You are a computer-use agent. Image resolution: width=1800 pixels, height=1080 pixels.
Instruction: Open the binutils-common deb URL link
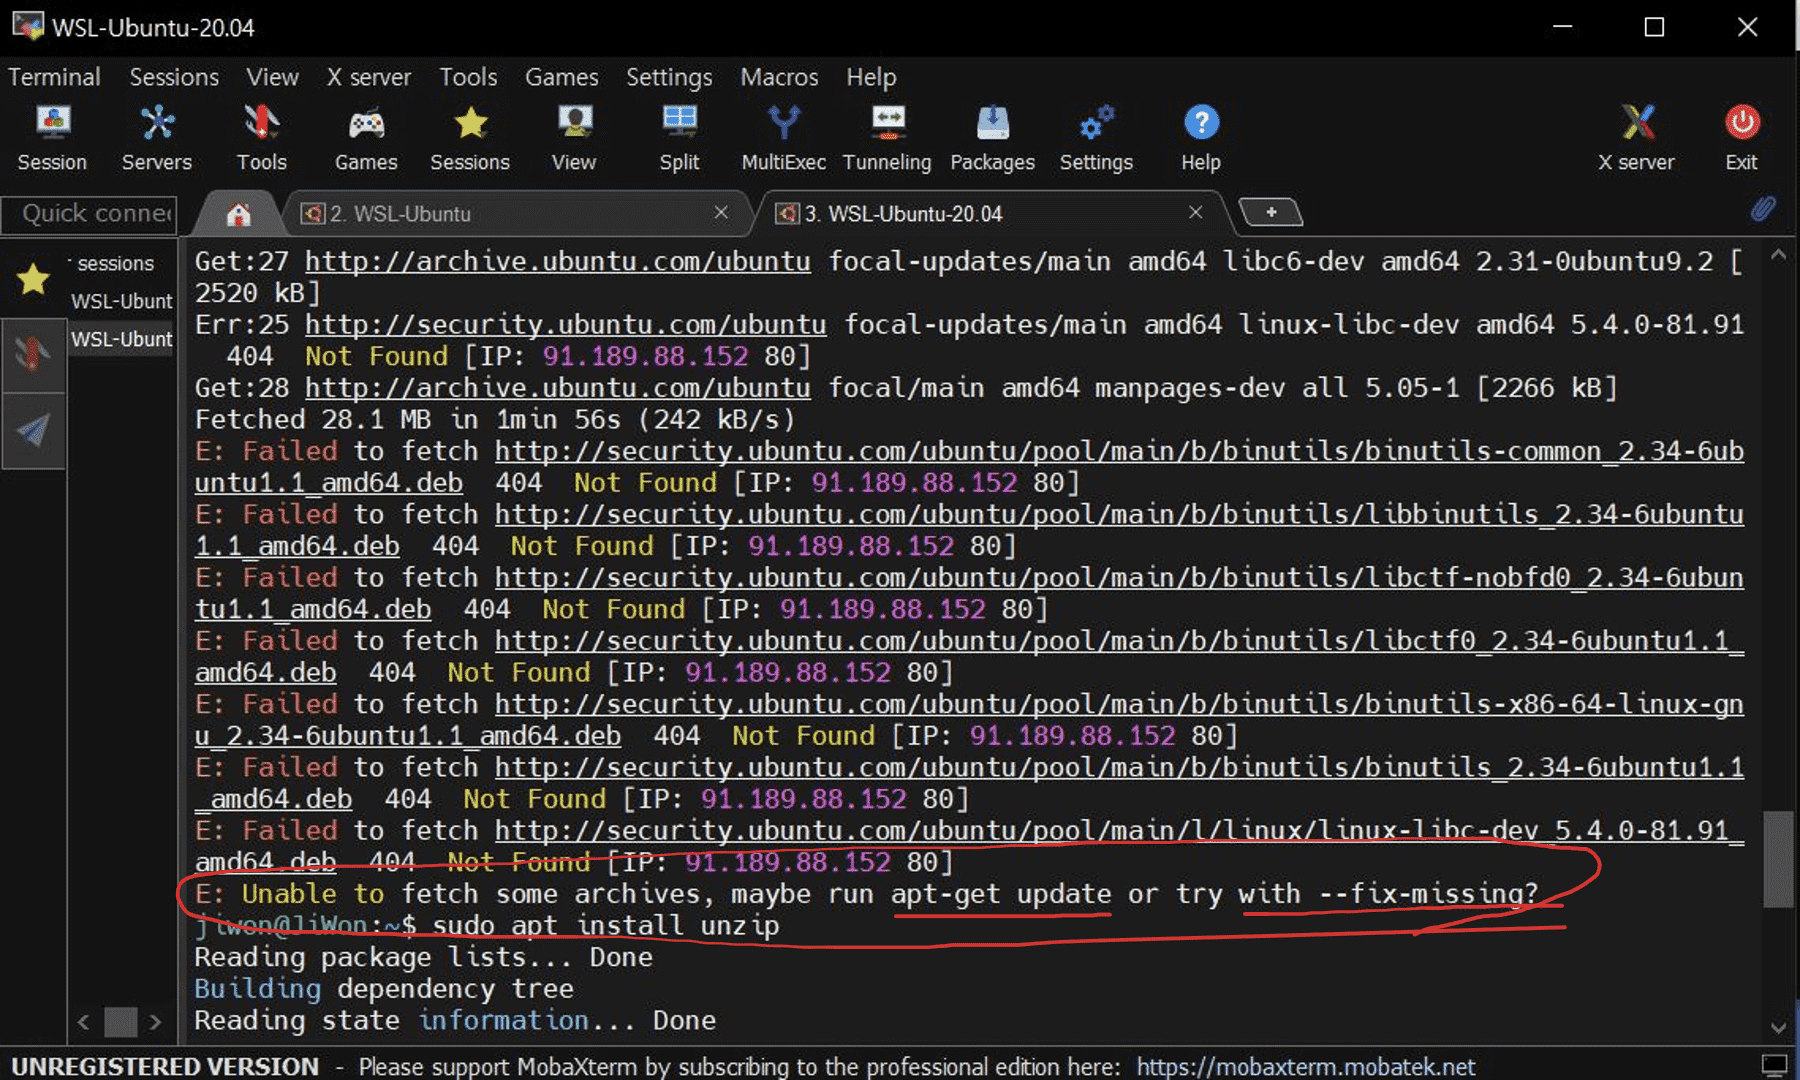coord(1119,451)
